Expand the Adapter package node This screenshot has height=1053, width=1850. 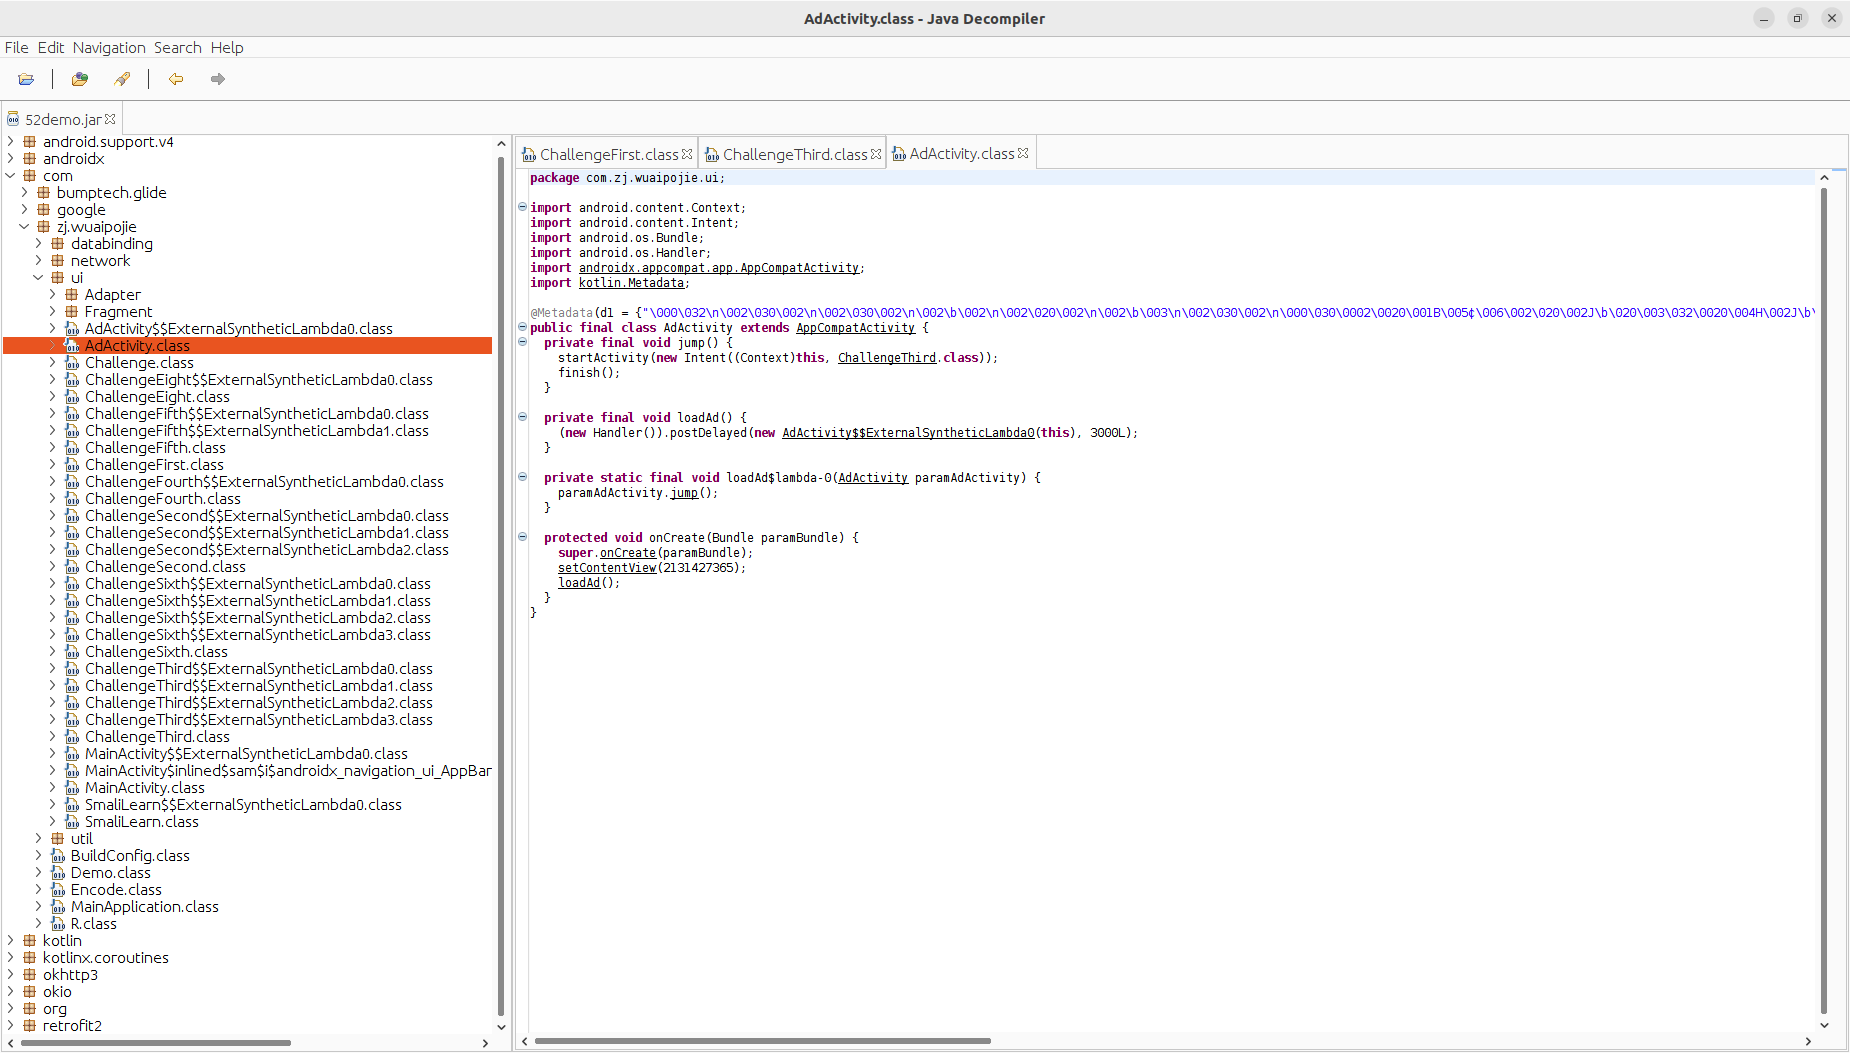coord(53,295)
